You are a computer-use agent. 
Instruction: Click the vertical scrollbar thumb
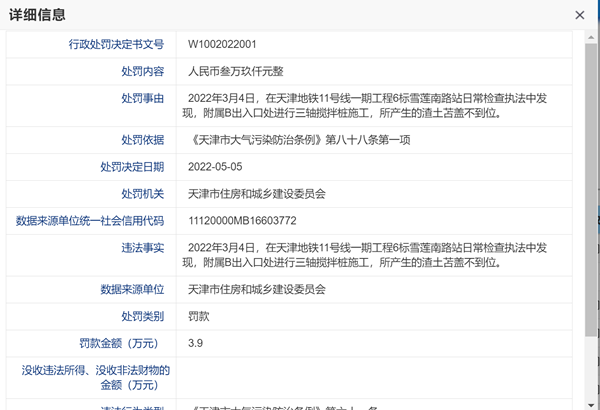click(591, 190)
